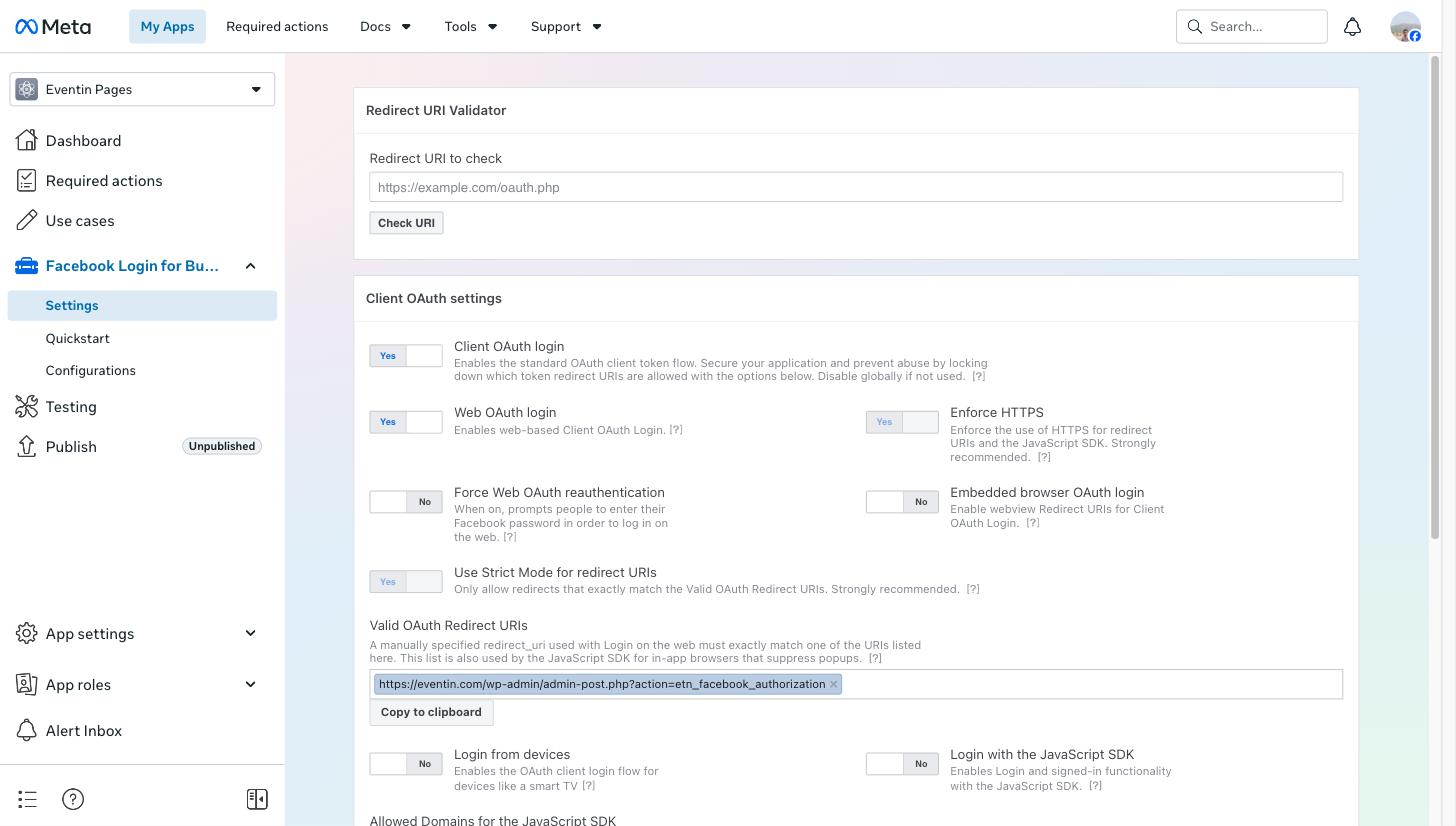Click the Facebook Login briefcase icon
The image size is (1456, 826).
tap(27, 266)
